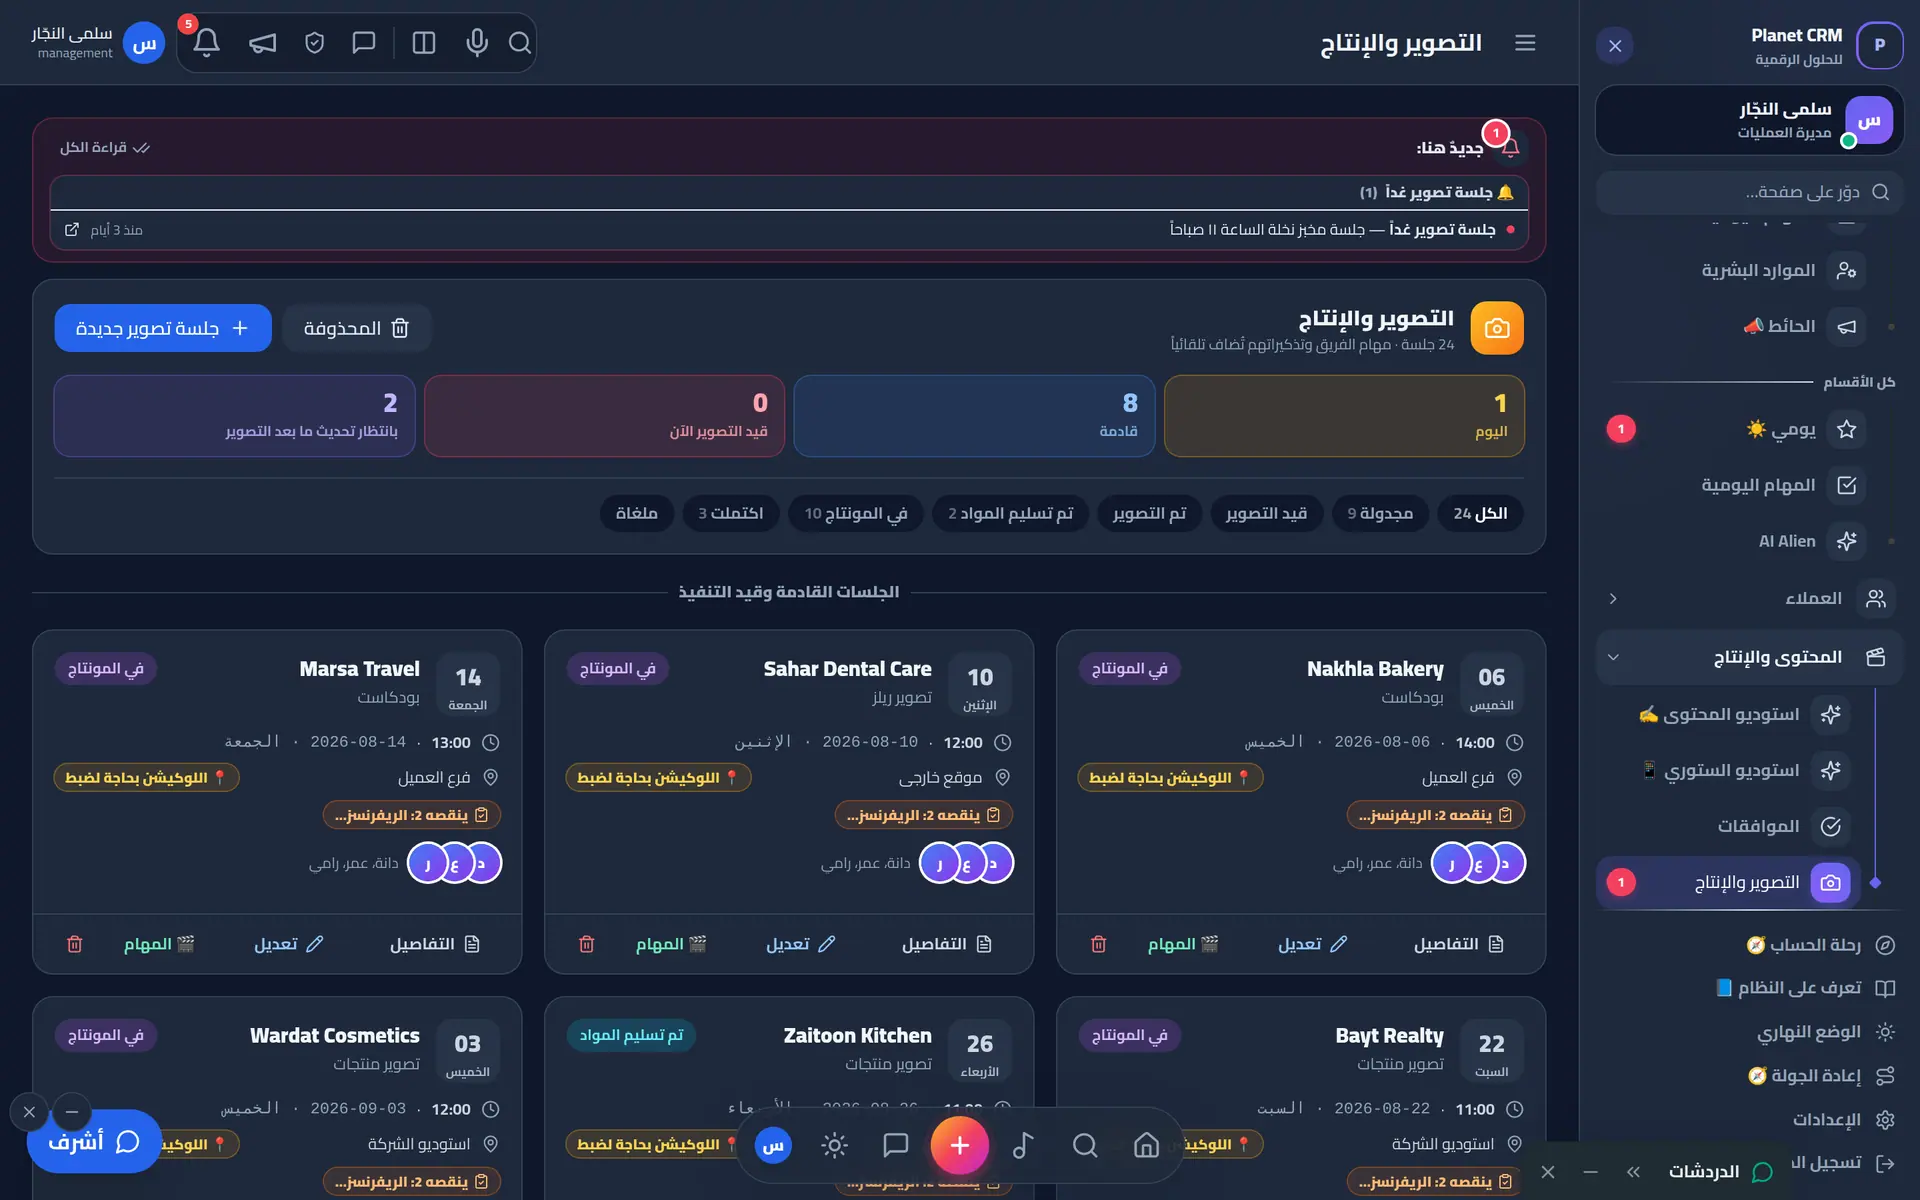The image size is (1920, 1200).
Task: Expand the chat panel double-chevron icon
Action: [1634, 1172]
